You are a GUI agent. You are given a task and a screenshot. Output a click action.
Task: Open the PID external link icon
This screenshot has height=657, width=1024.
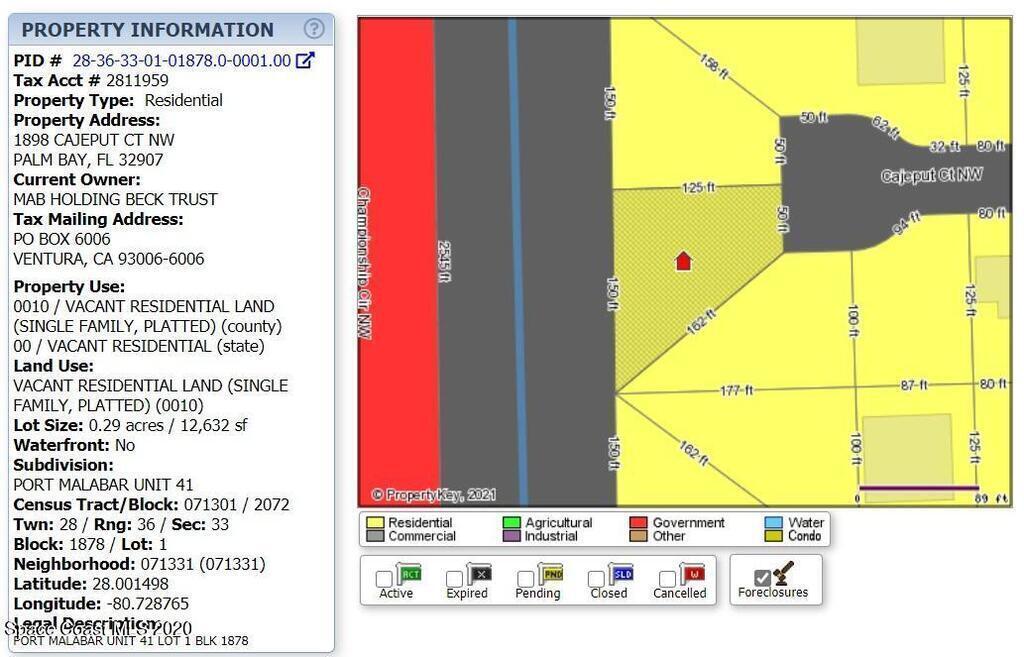coord(305,60)
